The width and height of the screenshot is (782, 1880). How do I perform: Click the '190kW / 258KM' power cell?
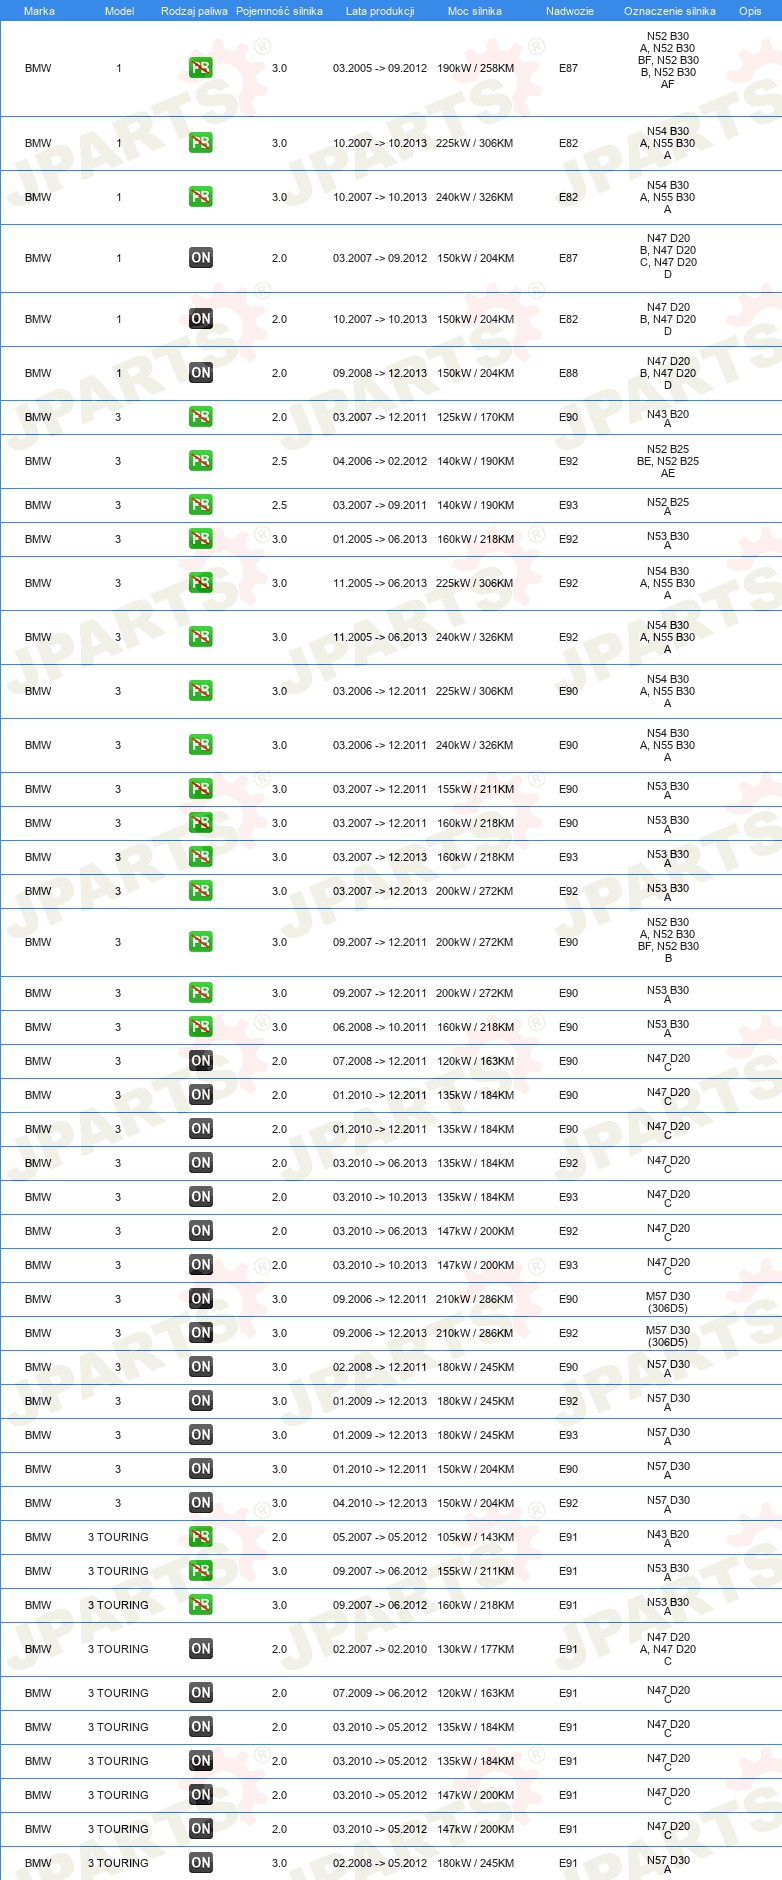click(475, 68)
